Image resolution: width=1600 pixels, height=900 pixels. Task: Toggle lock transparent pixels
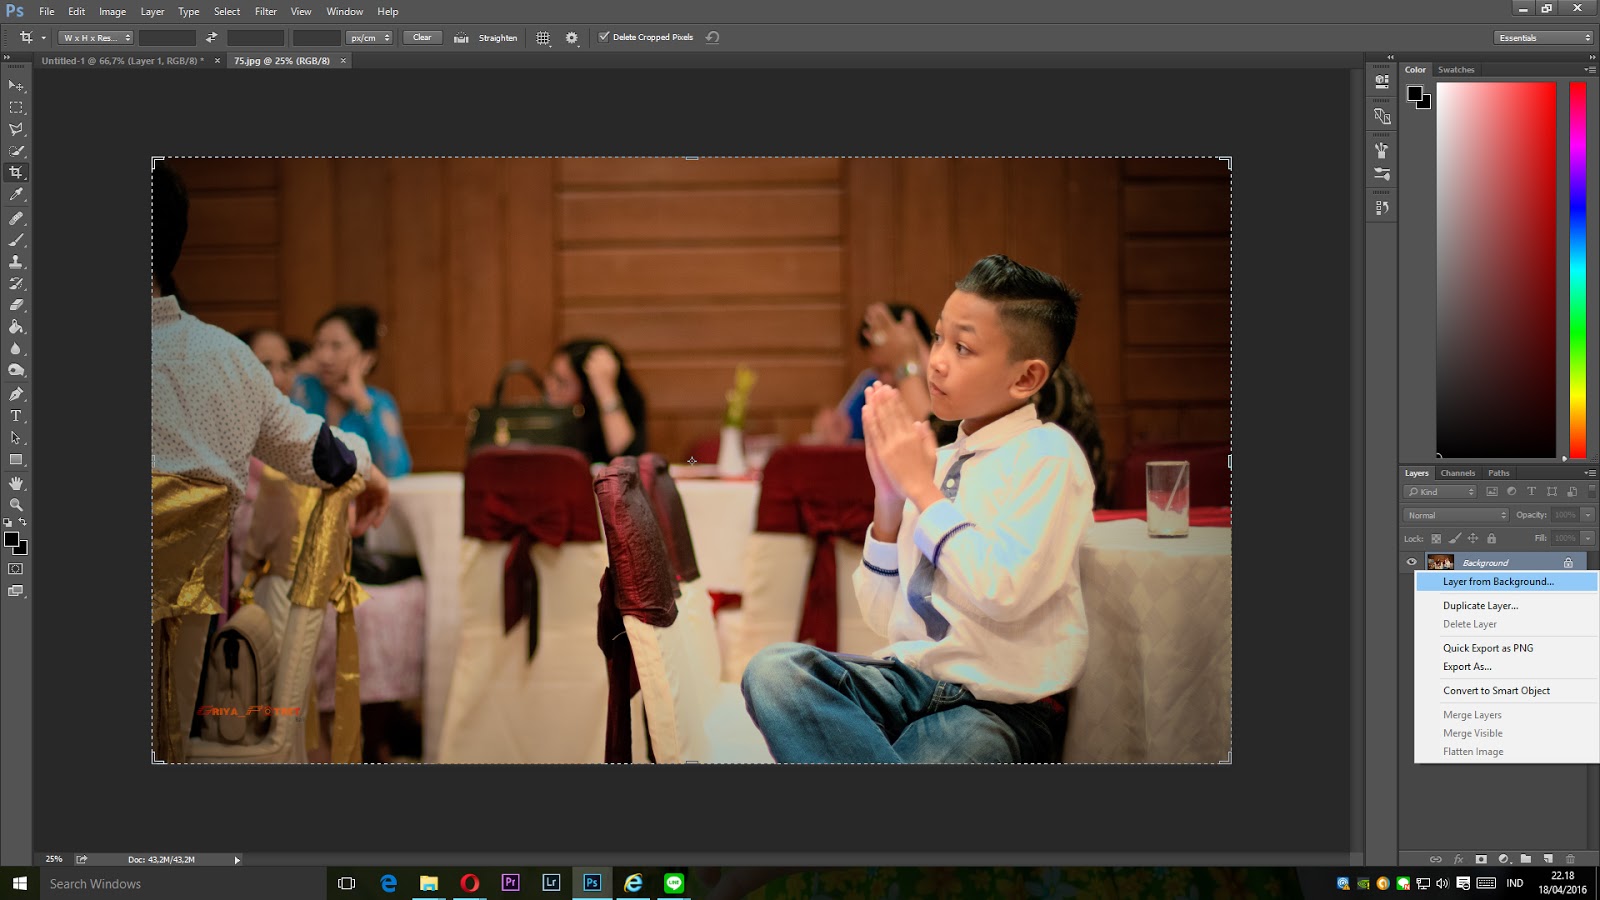tap(1436, 539)
